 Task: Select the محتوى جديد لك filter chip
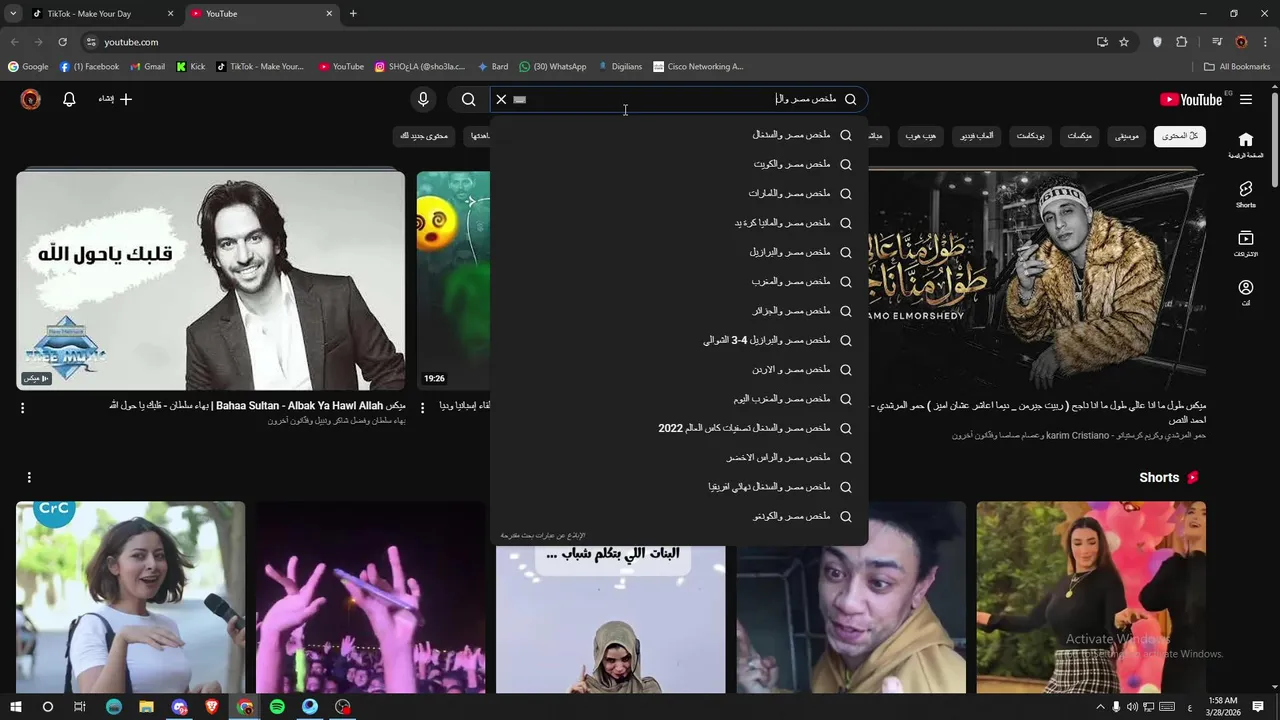coord(424,136)
